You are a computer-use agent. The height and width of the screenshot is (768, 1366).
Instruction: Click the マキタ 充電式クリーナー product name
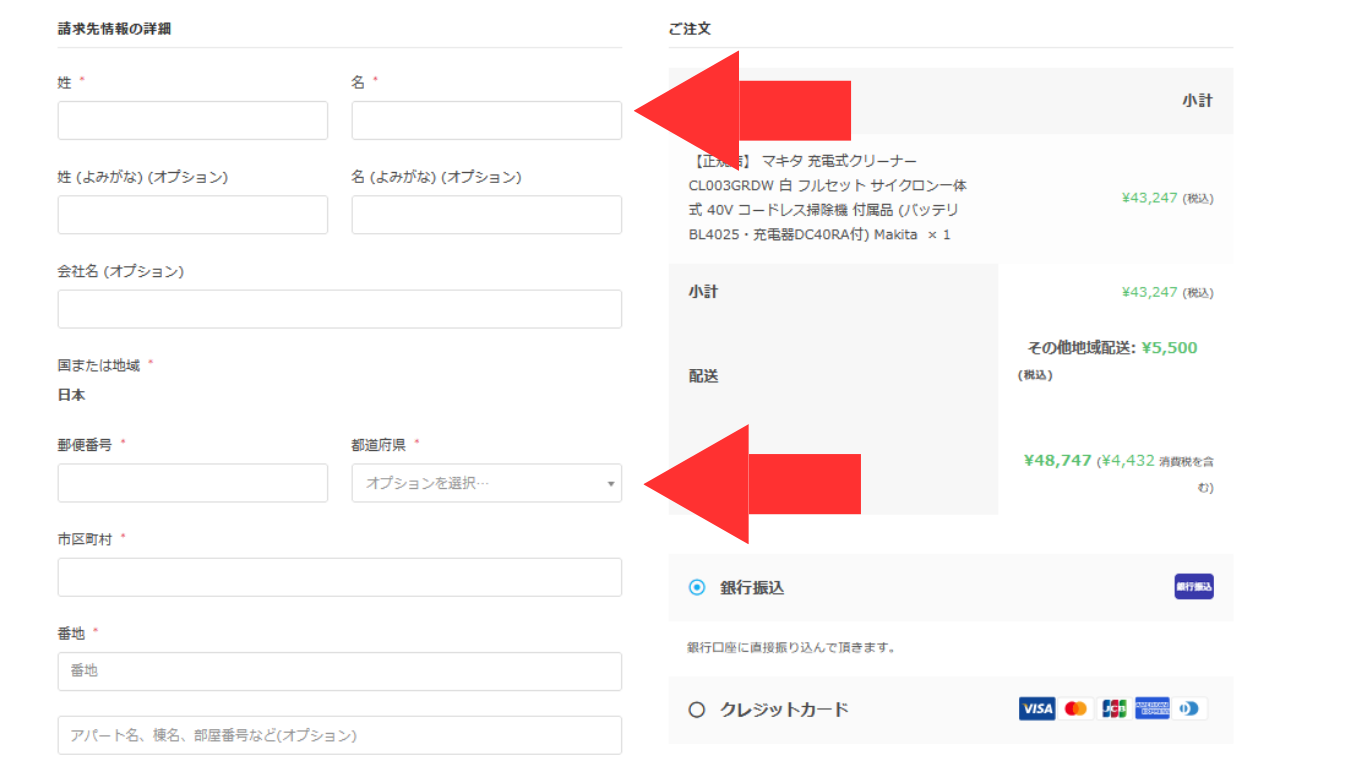(x=828, y=197)
